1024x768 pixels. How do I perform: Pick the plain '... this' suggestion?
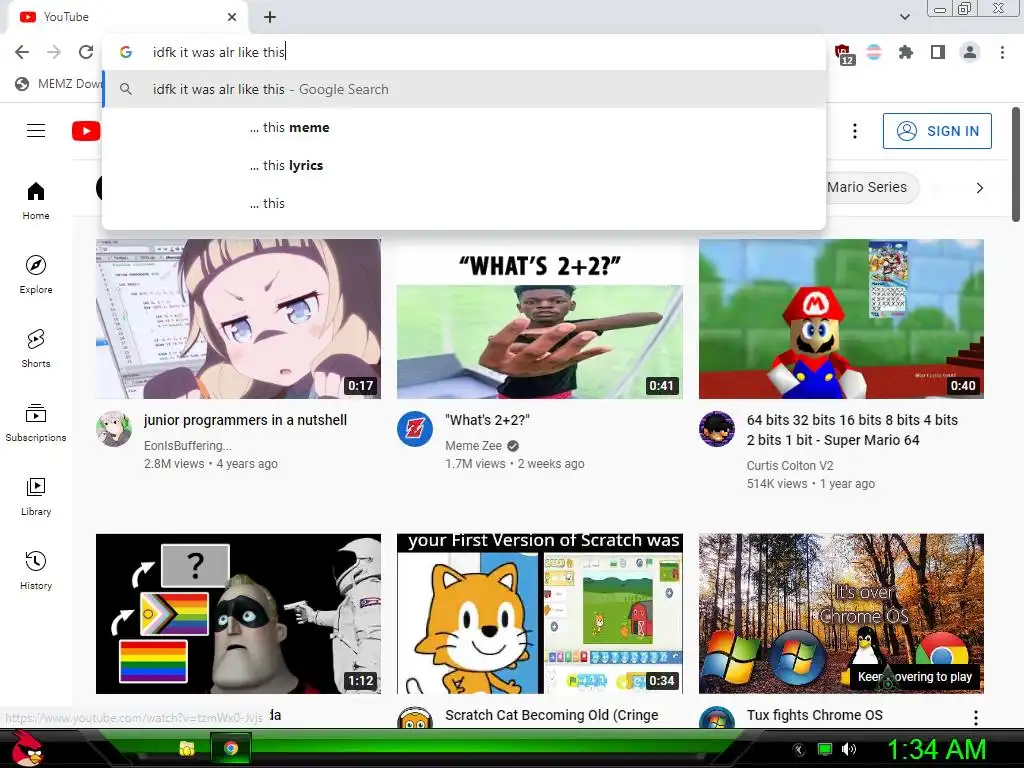[464, 203]
